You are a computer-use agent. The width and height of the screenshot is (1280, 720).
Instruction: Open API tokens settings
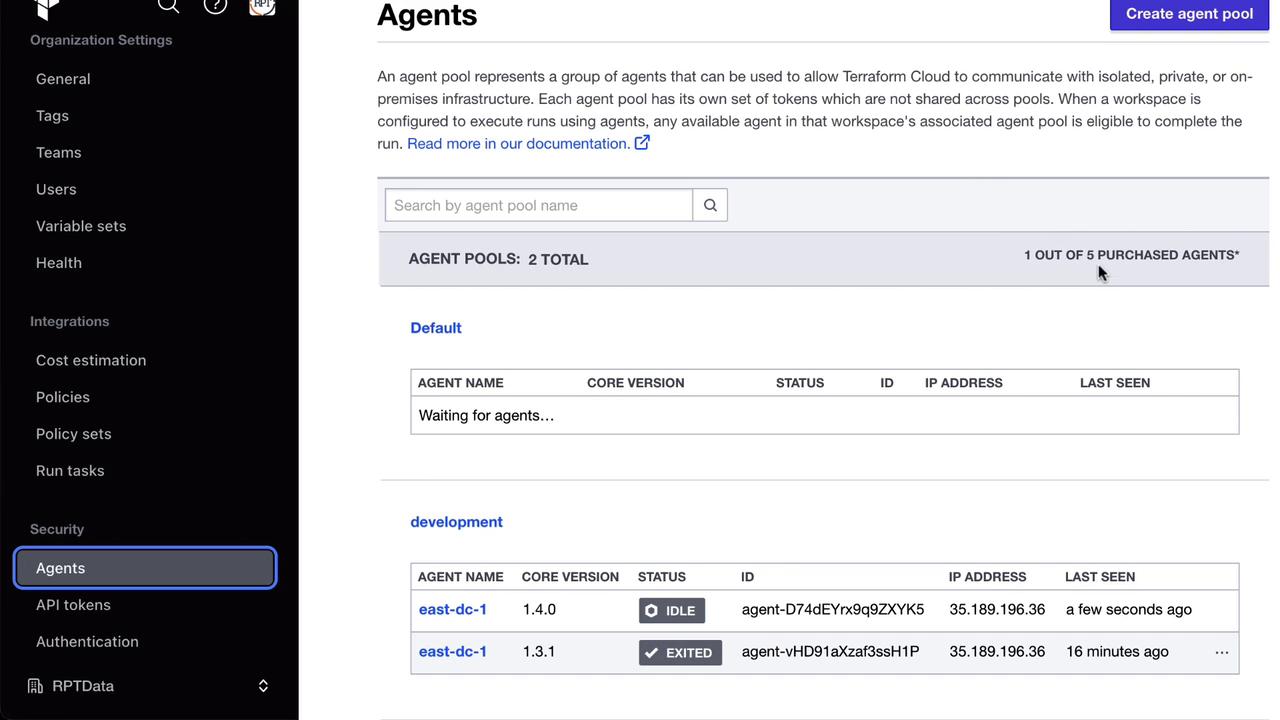pyautogui.click(x=73, y=605)
